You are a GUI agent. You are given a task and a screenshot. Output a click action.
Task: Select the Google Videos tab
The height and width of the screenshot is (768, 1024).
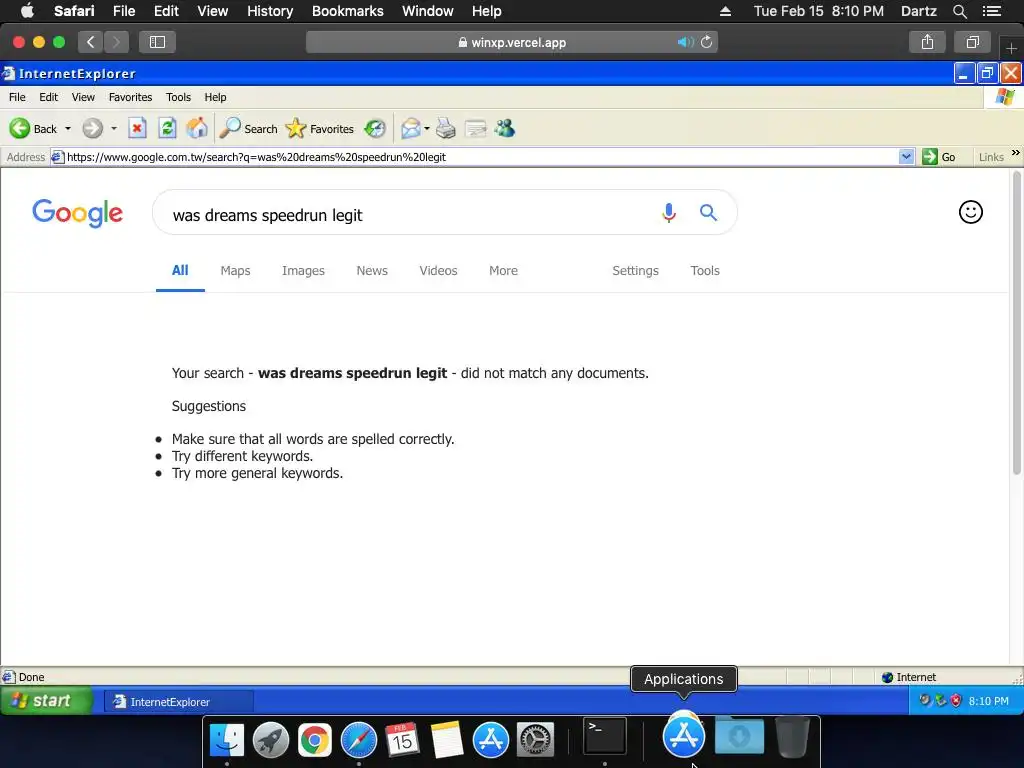(438, 270)
